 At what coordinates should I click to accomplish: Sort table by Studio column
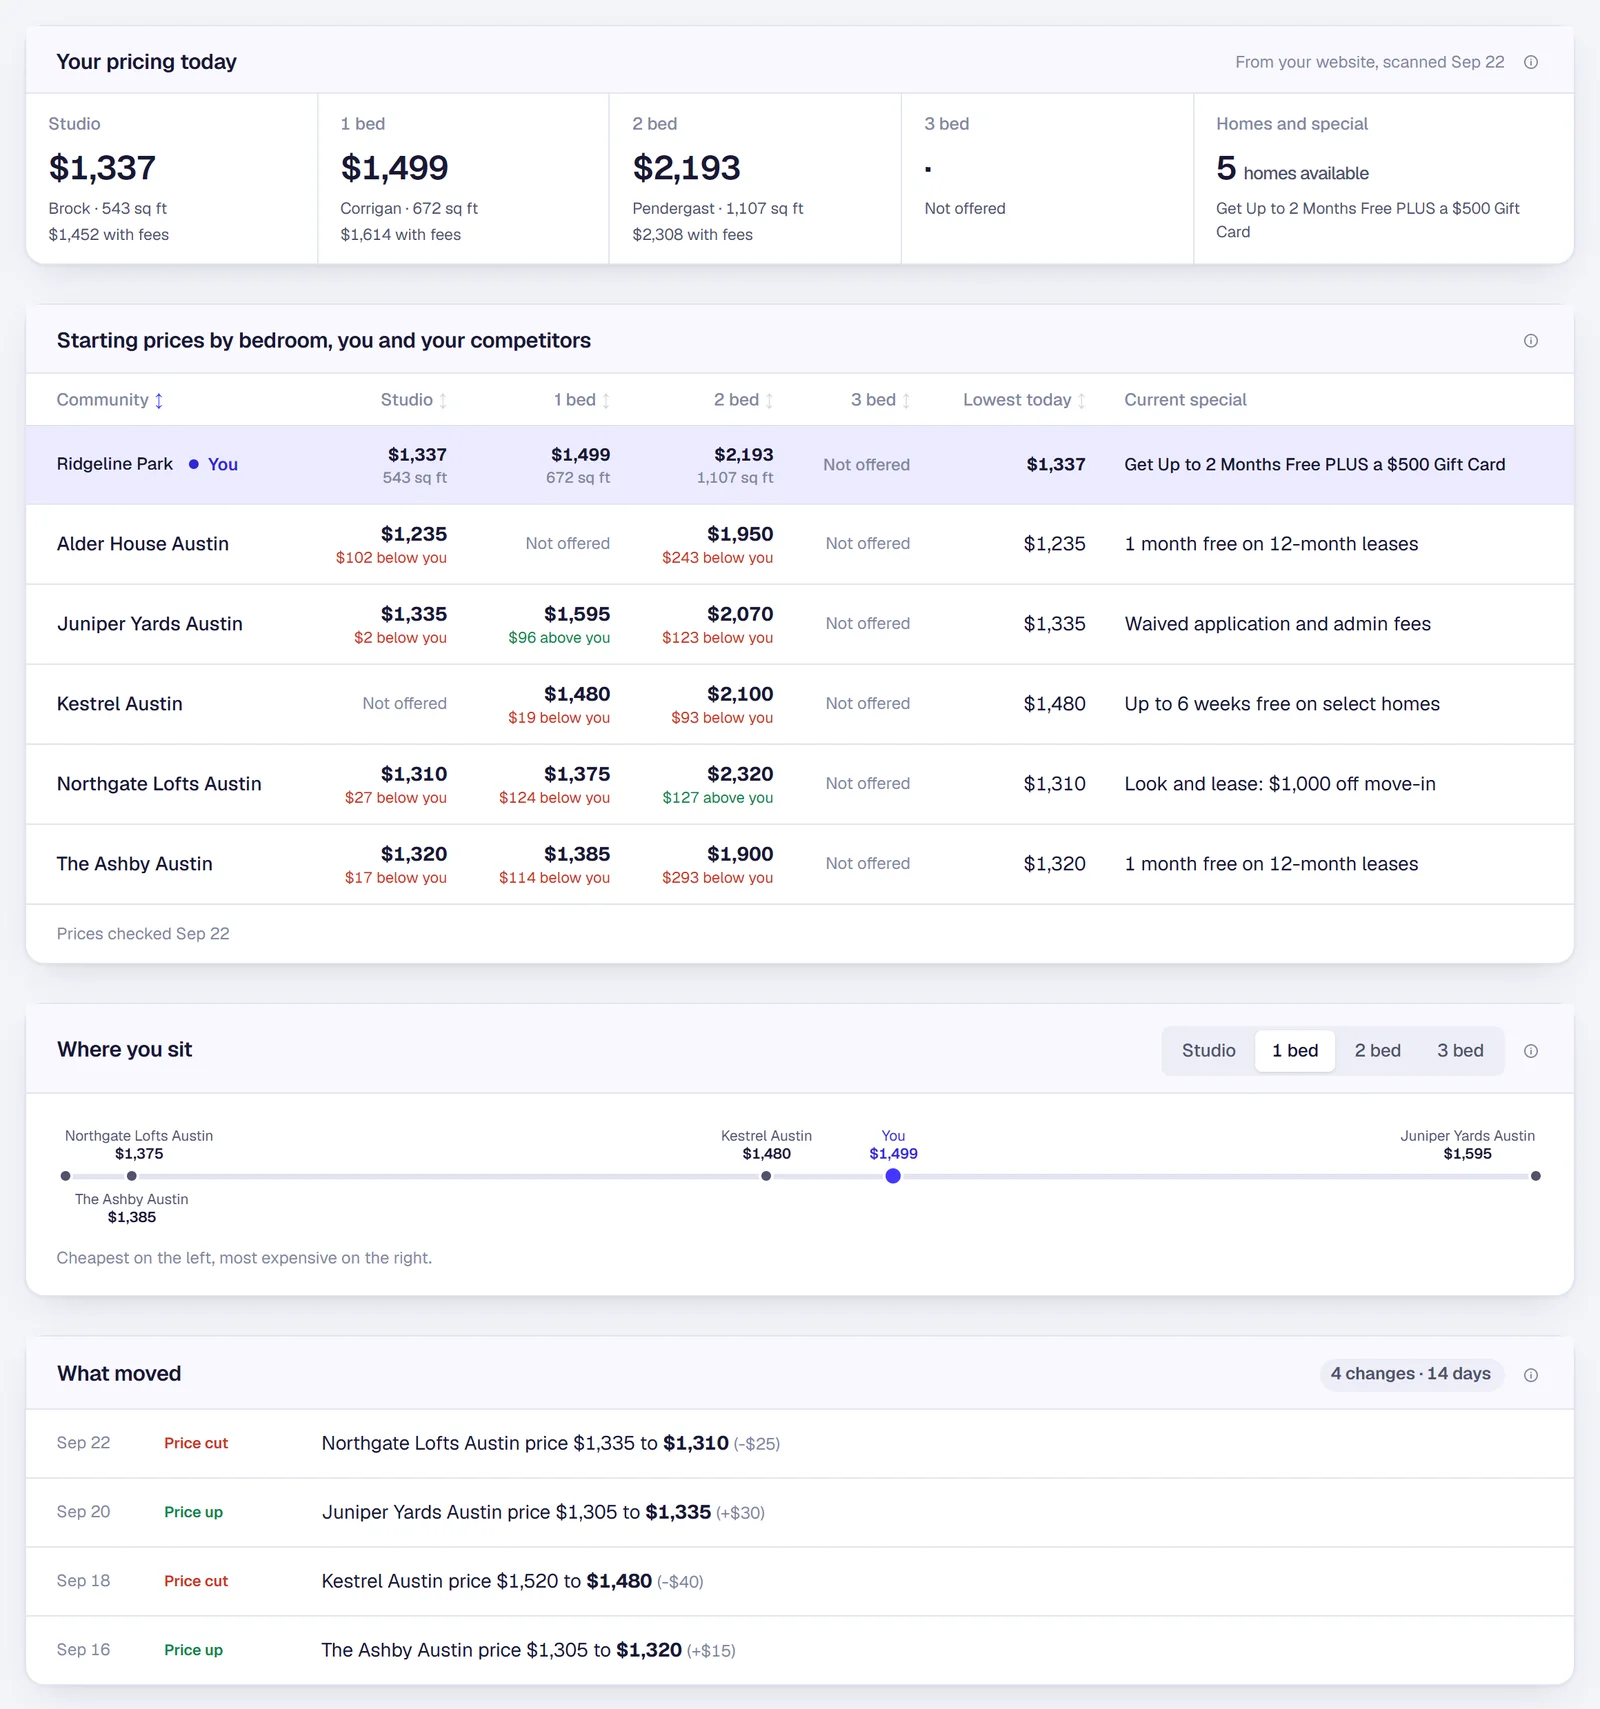(414, 400)
